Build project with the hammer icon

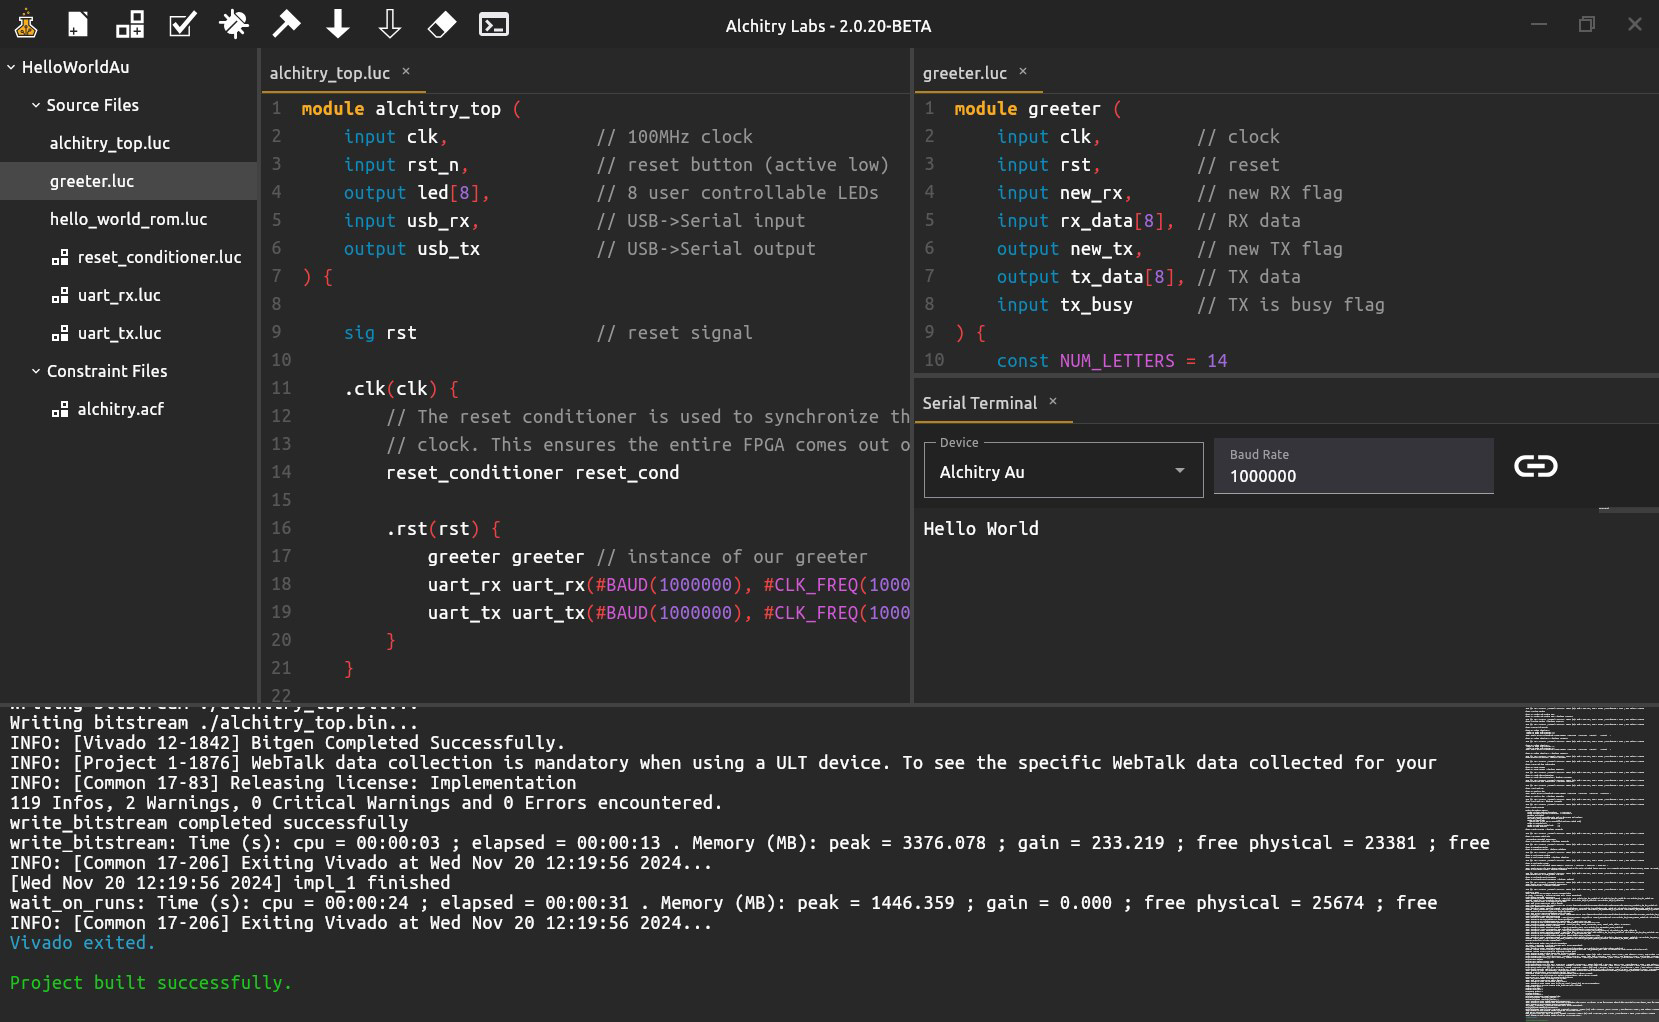[286, 24]
